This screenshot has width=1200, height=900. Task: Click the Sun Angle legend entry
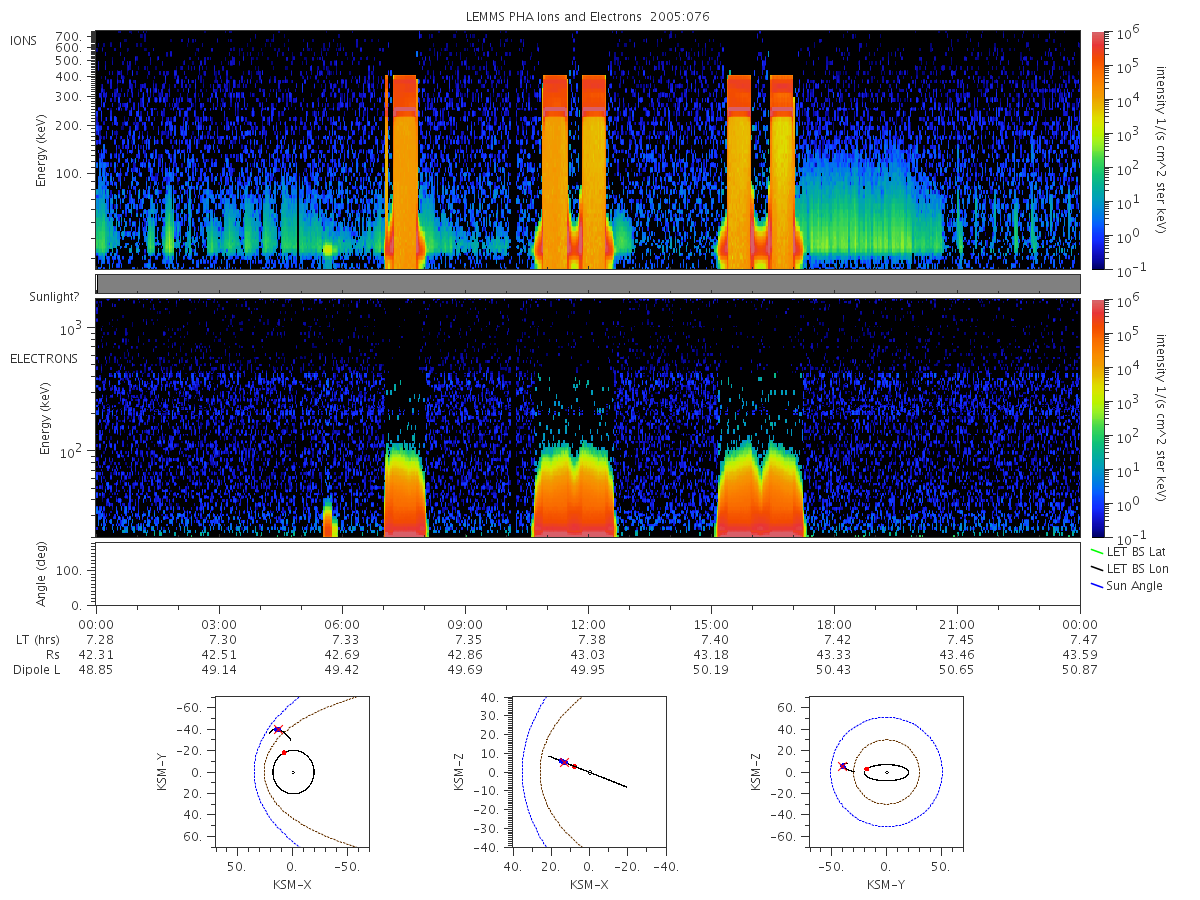coord(1126,585)
